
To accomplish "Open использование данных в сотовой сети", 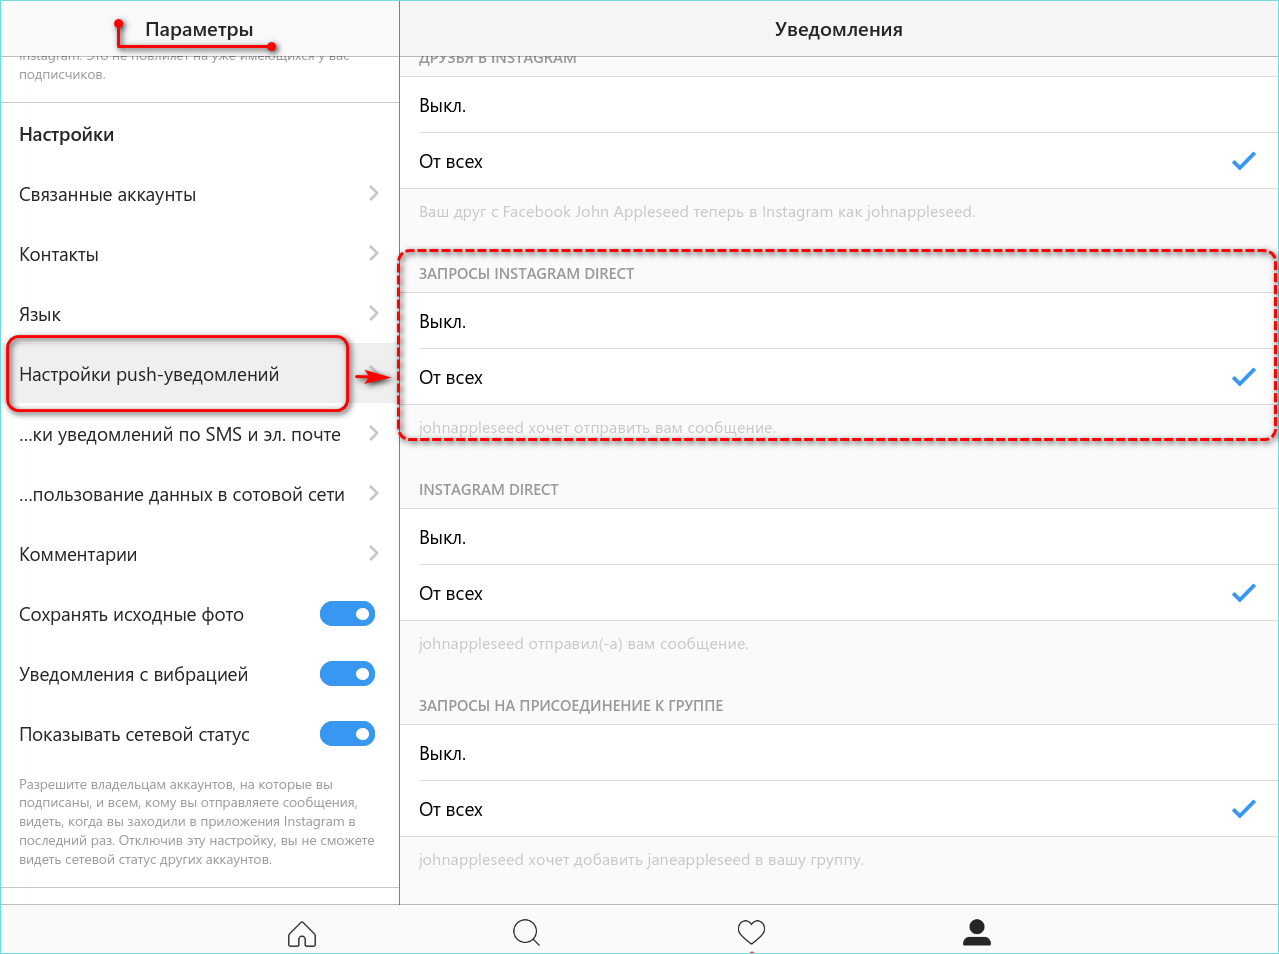I will click(x=200, y=494).
